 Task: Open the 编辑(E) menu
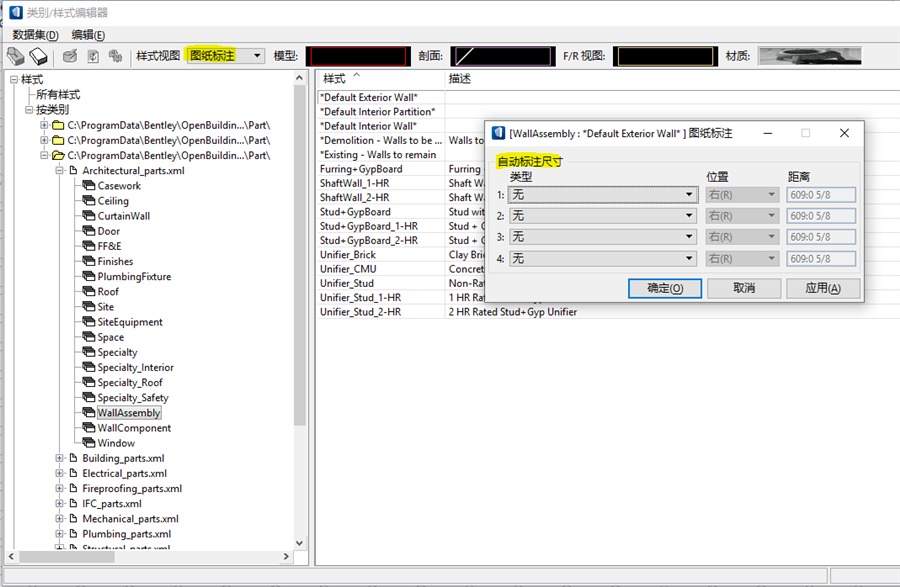(88, 35)
